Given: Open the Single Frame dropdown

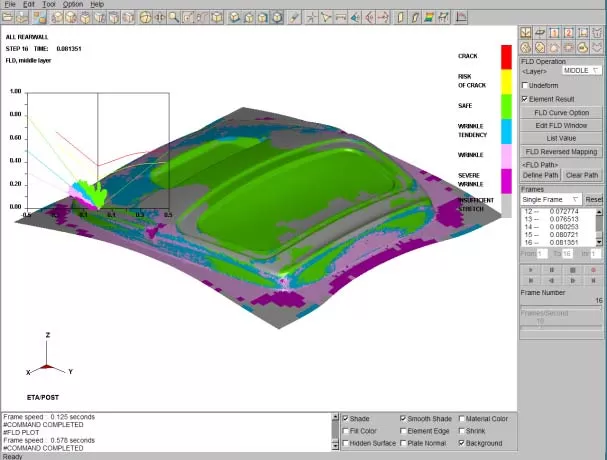Looking at the screenshot, I should coord(551,199).
